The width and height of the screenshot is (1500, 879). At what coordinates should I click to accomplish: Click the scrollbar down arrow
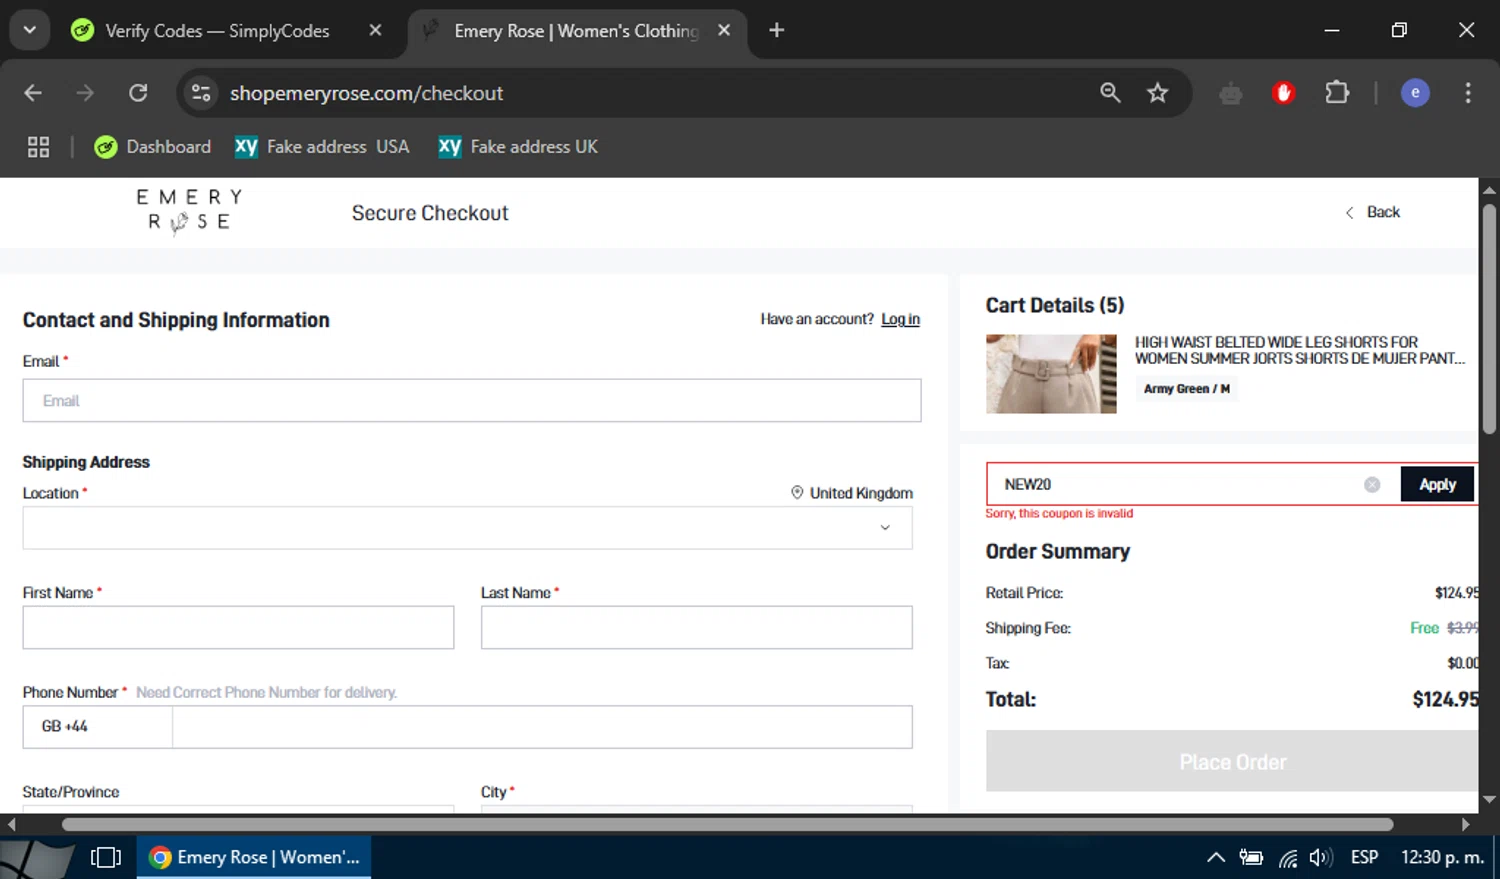[x=1489, y=800]
